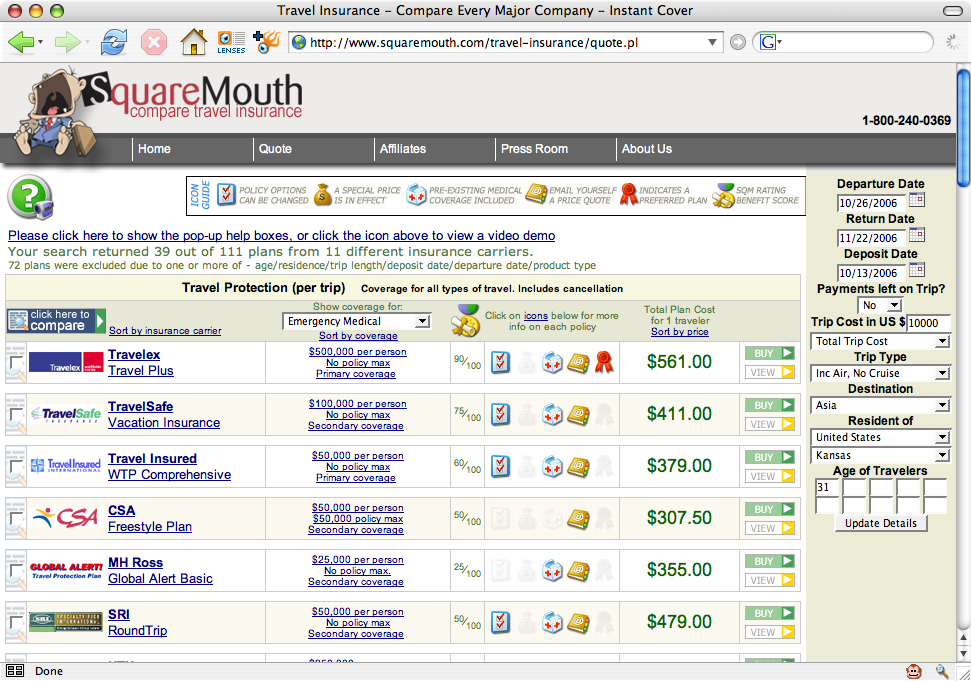Viewport: 971px width, 681px height.
Task: Open the browser home page icon
Action: pos(193,42)
